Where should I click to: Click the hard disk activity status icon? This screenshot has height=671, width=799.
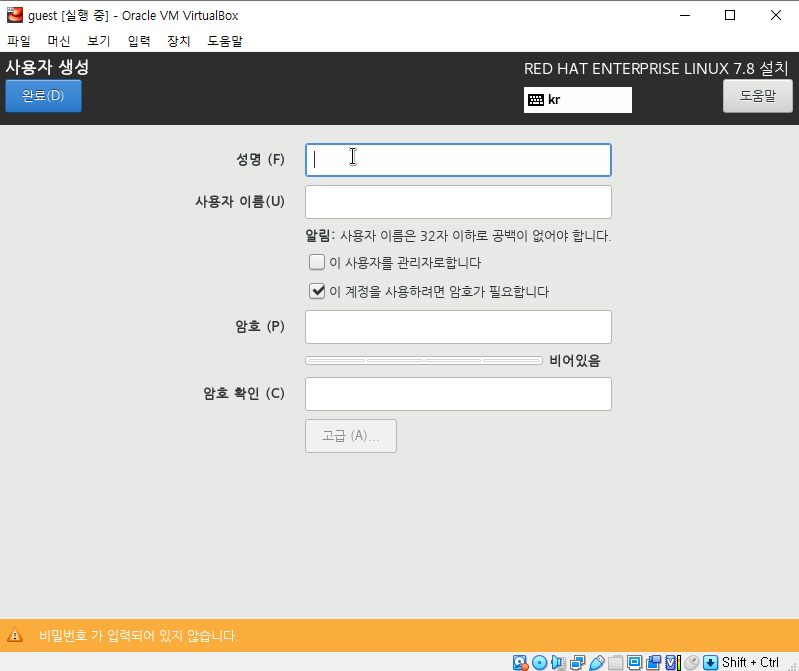520,662
